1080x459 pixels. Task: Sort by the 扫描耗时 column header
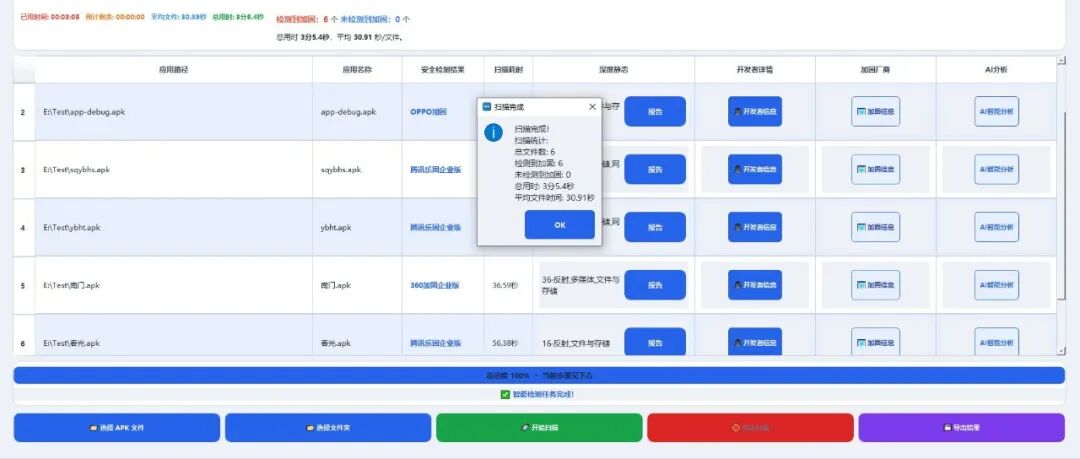click(508, 70)
